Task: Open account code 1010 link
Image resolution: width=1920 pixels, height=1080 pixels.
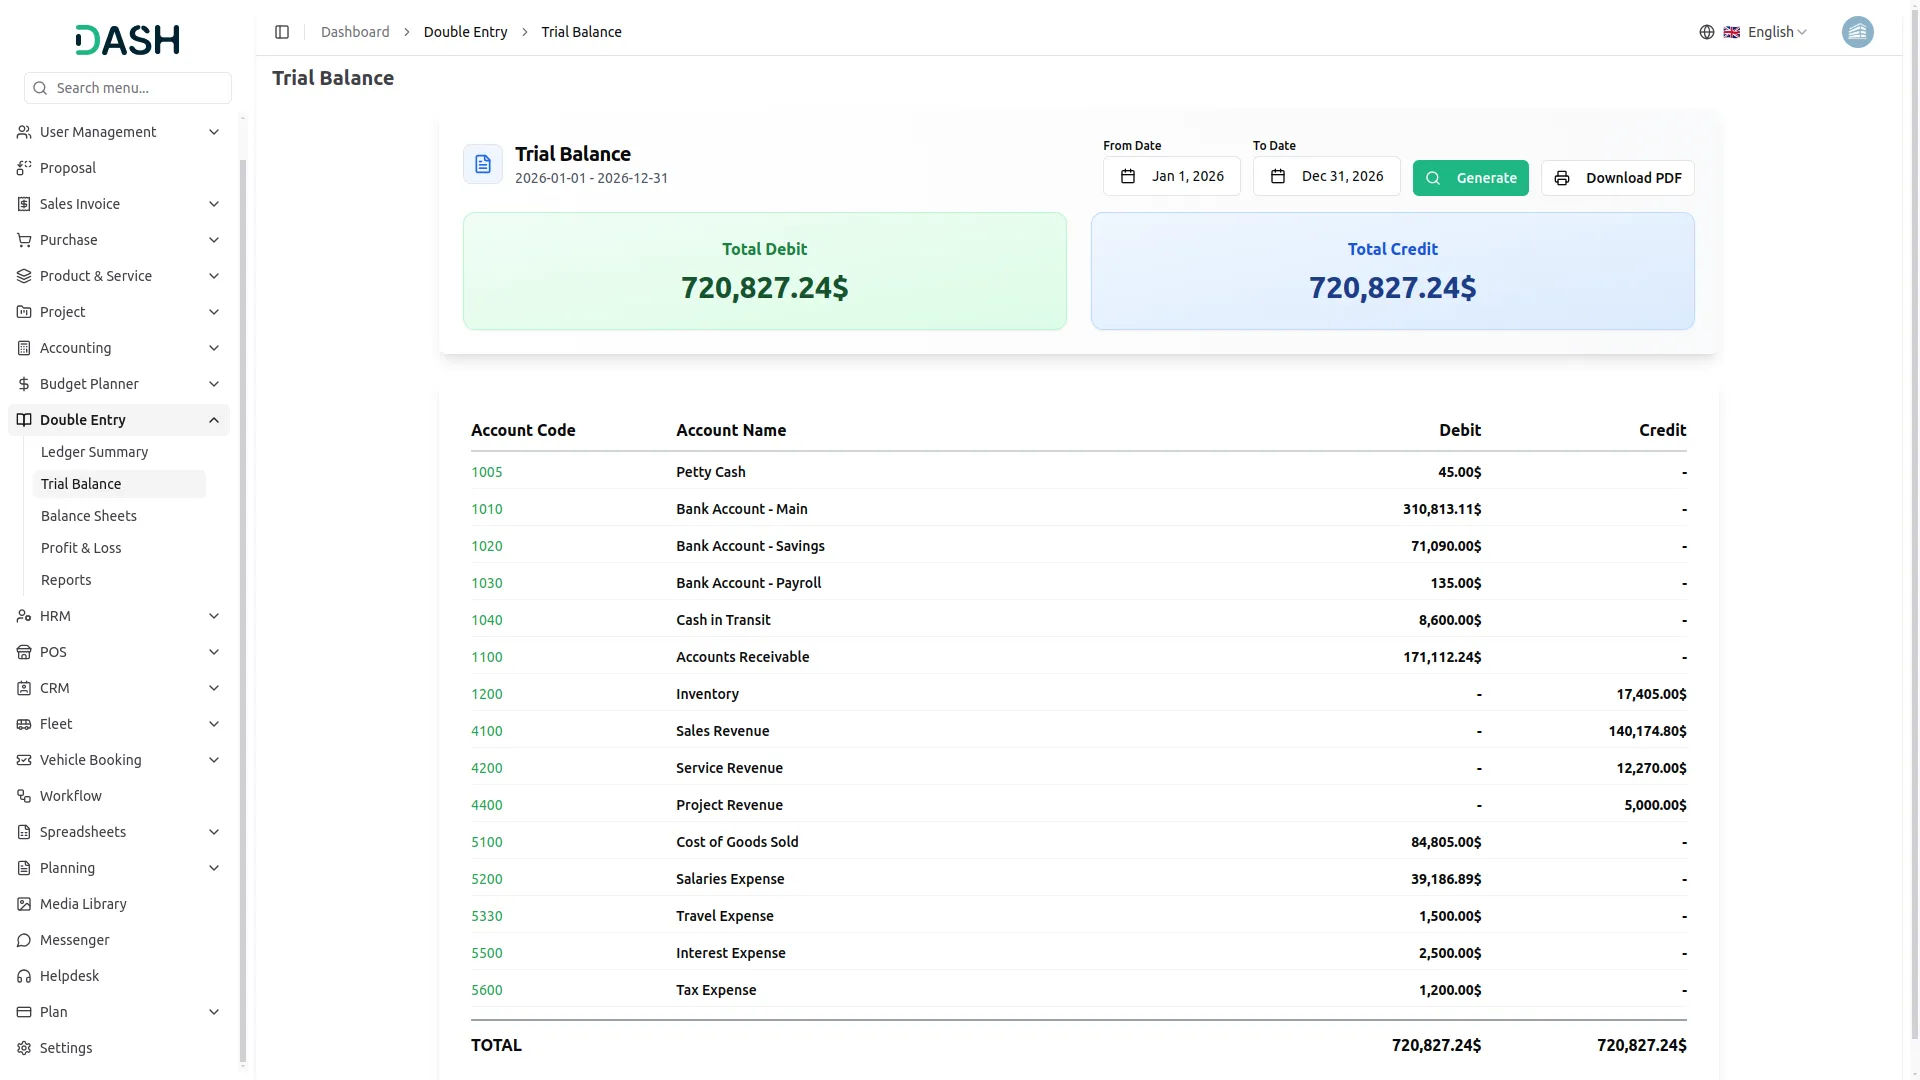Action: pyautogui.click(x=487, y=509)
